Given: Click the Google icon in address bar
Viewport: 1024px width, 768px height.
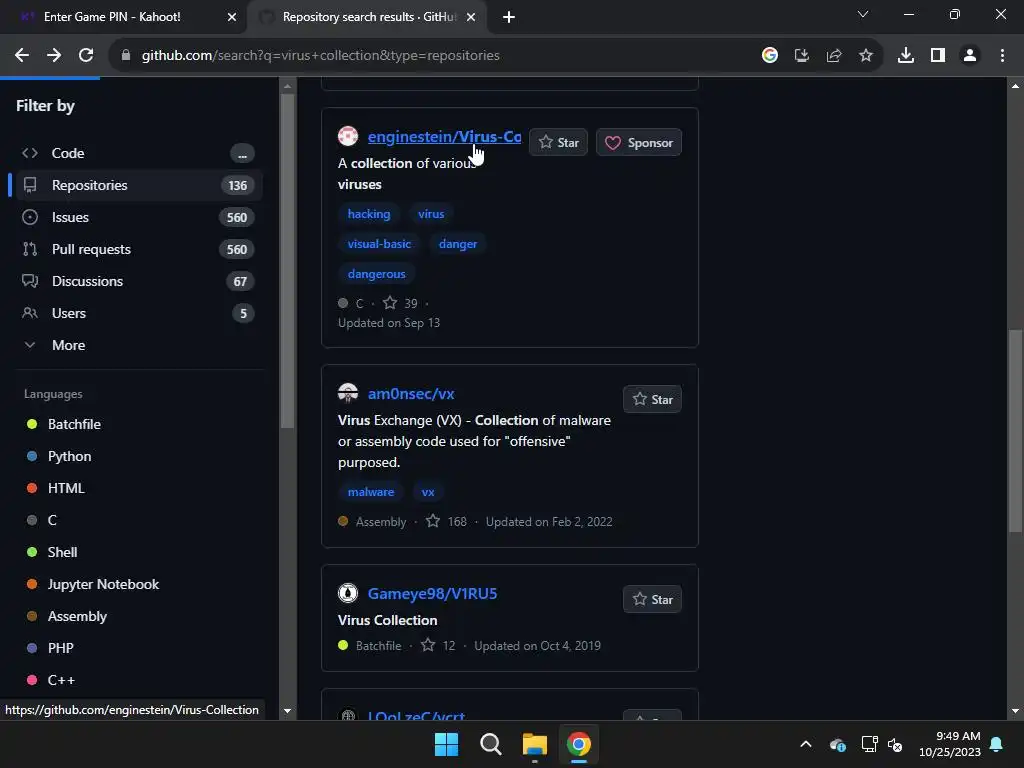Looking at the screenshot, I should (770, 56).
